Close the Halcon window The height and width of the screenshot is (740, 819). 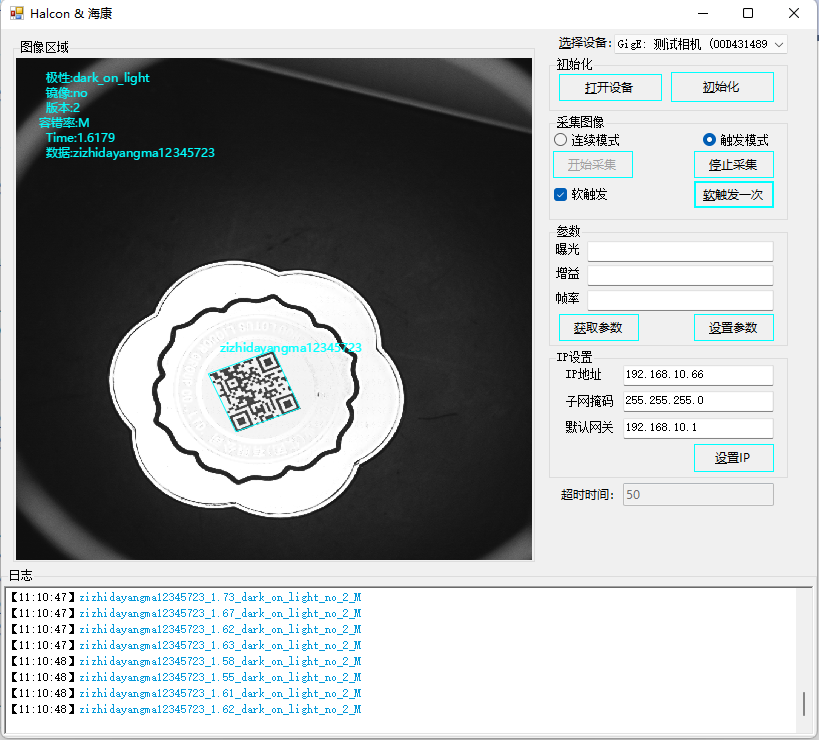click(794, 14)
